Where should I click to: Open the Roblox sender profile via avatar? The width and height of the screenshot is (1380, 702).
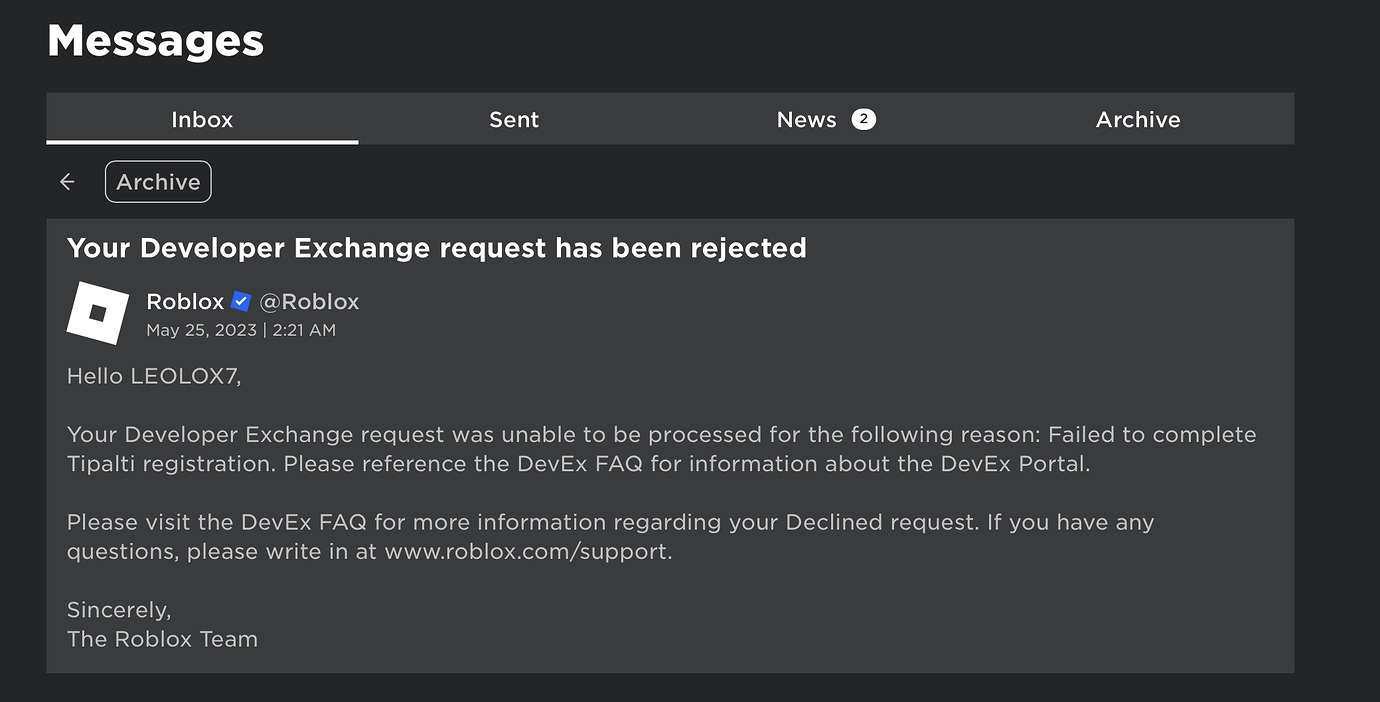(x=97, y=312)
